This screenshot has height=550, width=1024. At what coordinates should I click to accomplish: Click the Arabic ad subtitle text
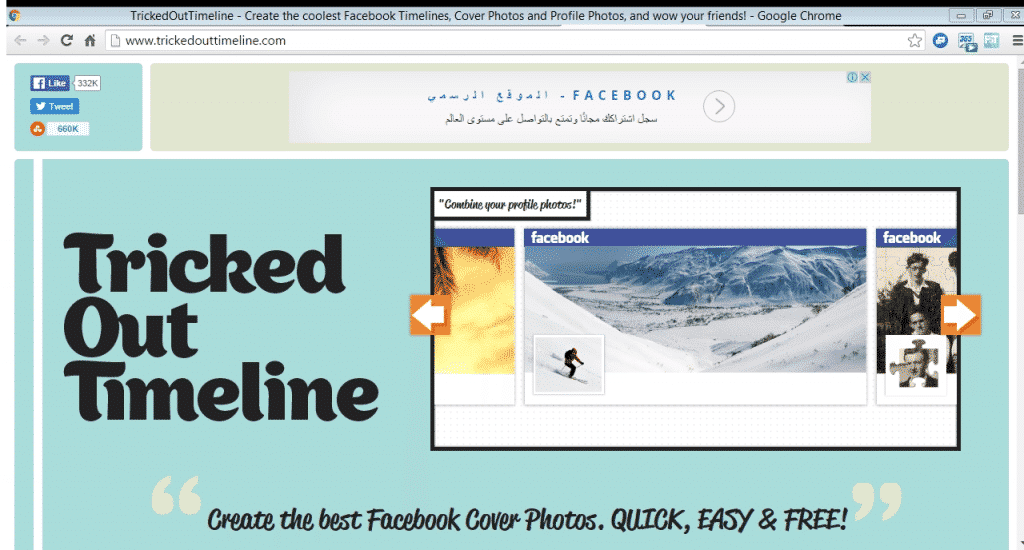coord(551,119)
